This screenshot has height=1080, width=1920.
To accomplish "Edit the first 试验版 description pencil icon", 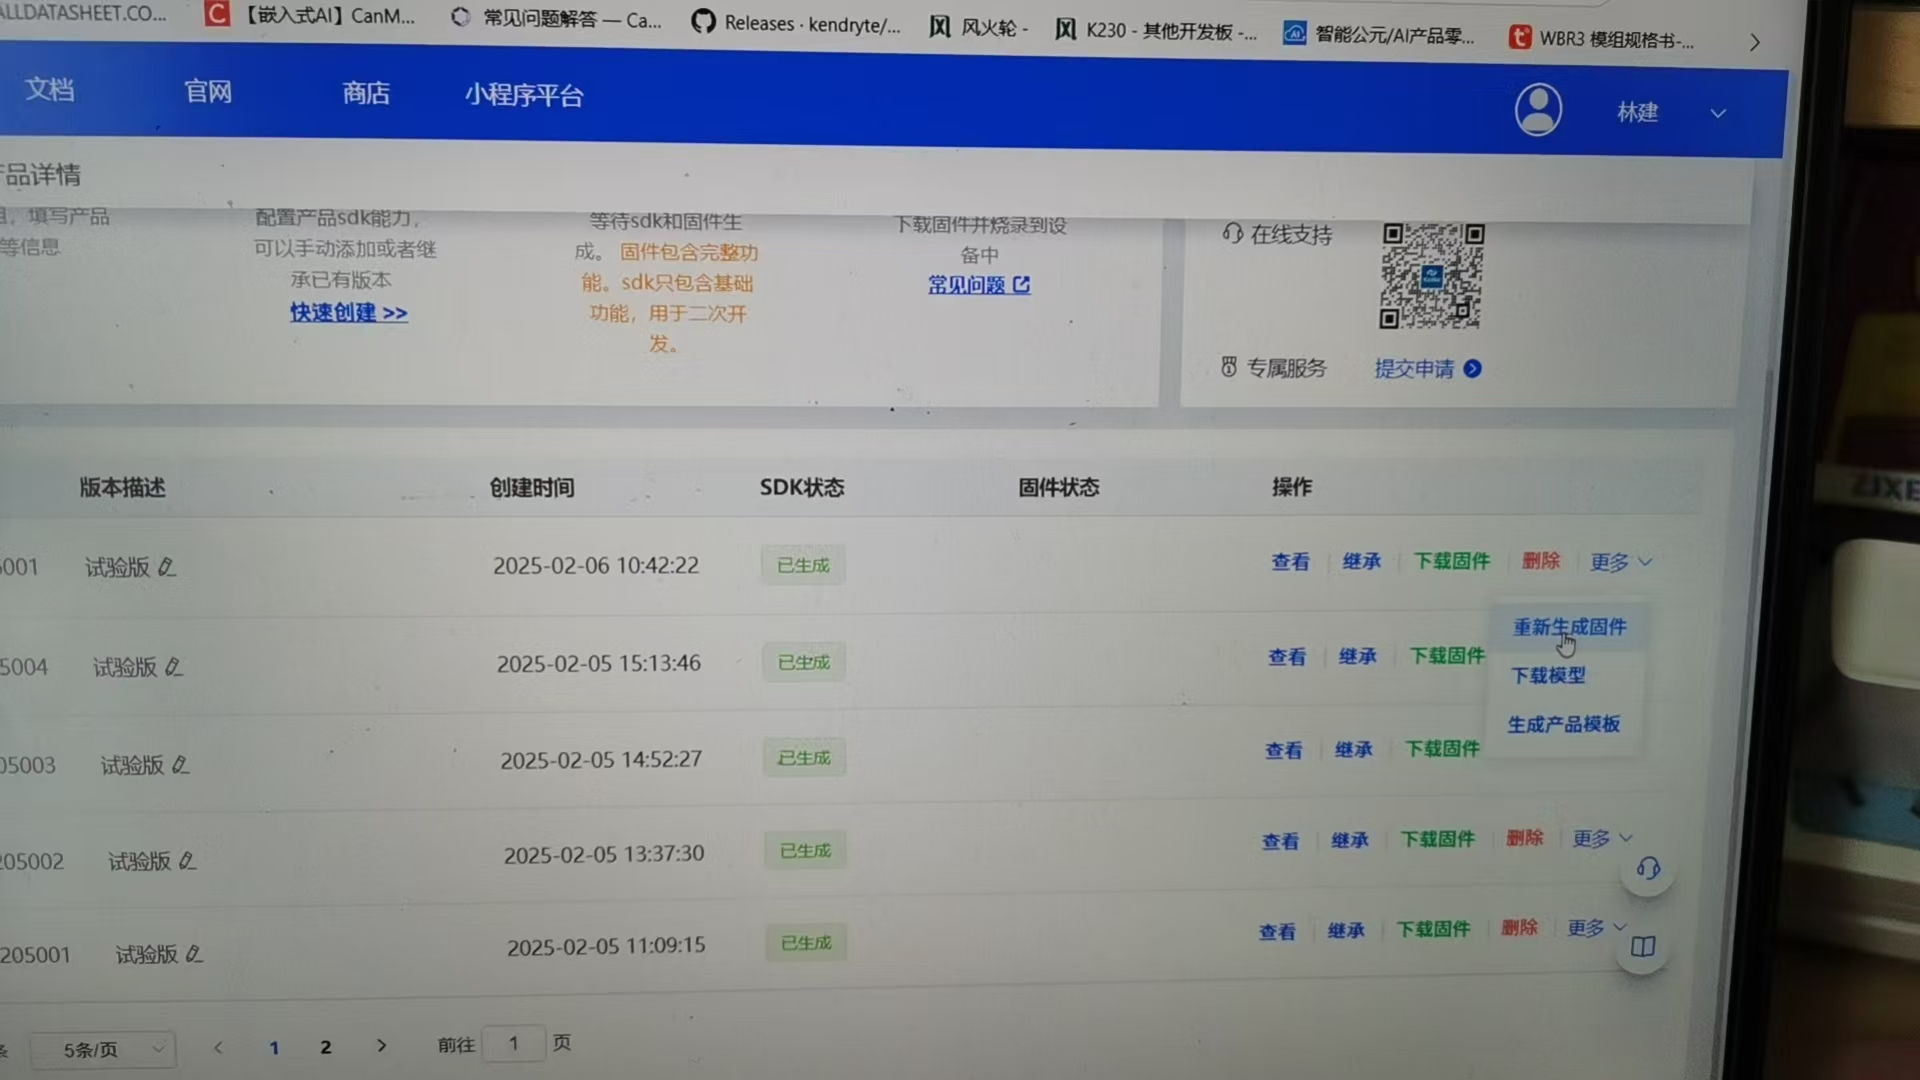I will click(x=168, y=567).
